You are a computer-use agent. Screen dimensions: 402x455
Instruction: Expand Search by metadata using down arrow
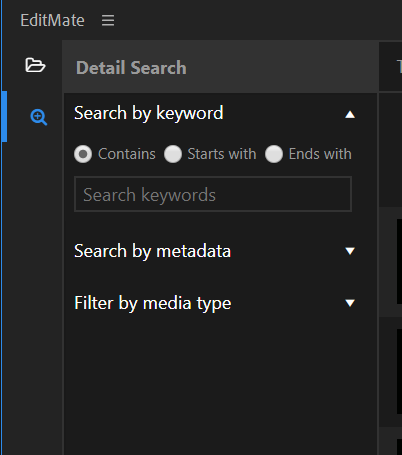coord(350,251)
